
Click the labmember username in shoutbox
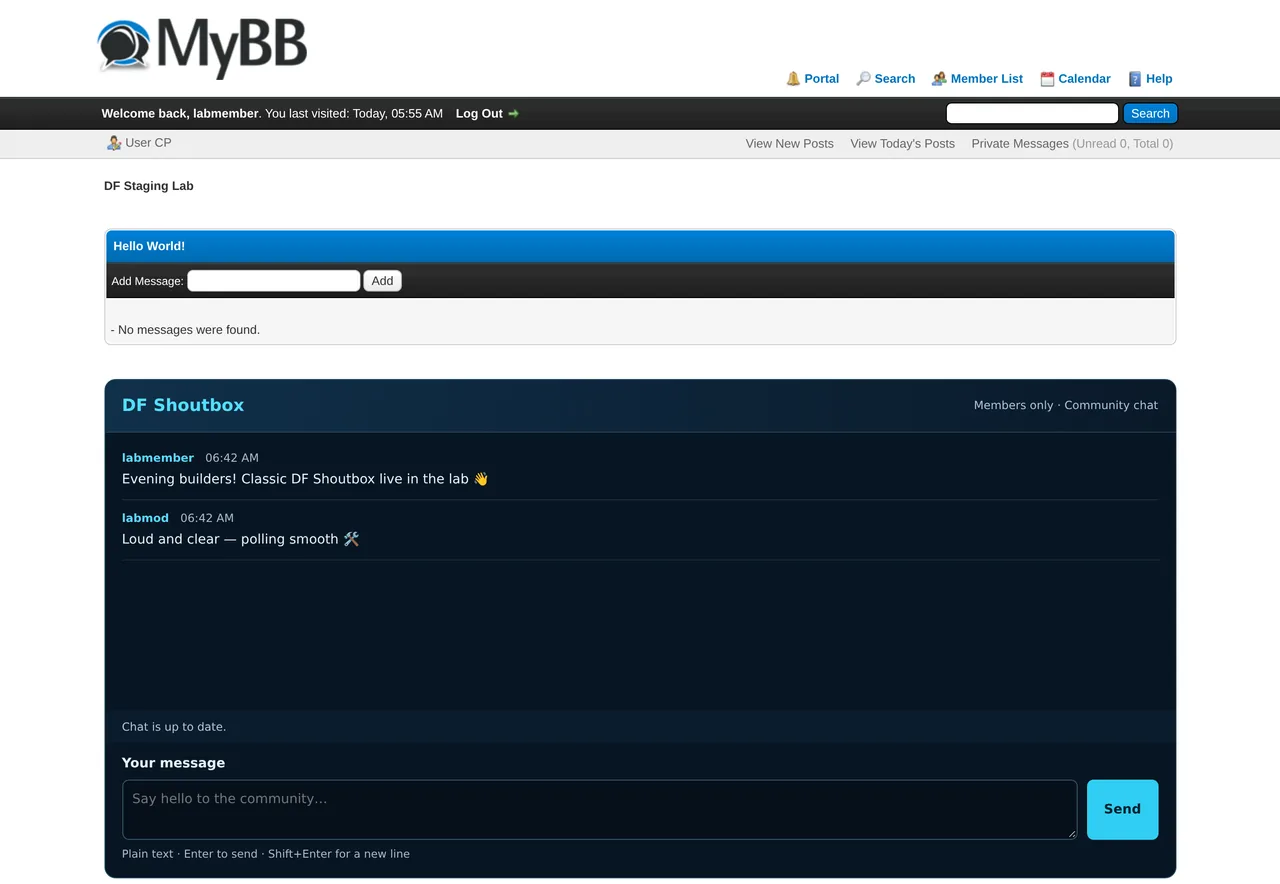pyautogui.click(x=158, y=458)
